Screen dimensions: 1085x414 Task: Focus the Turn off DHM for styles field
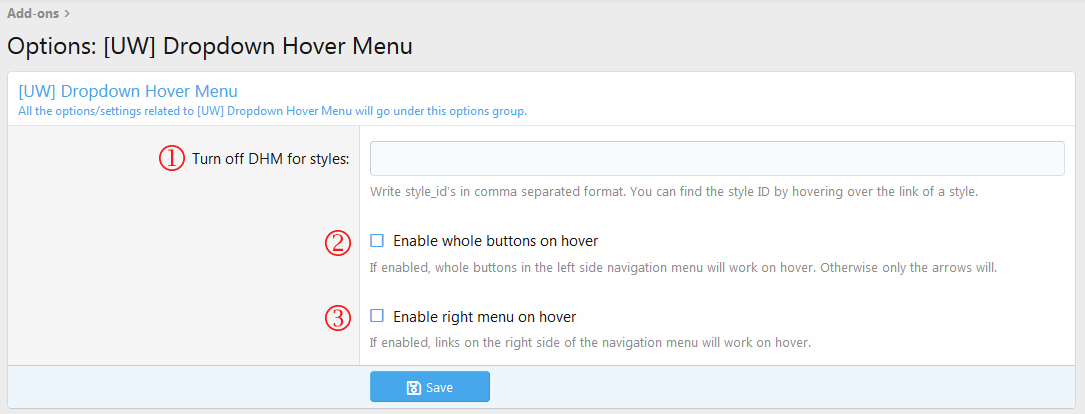717,159
